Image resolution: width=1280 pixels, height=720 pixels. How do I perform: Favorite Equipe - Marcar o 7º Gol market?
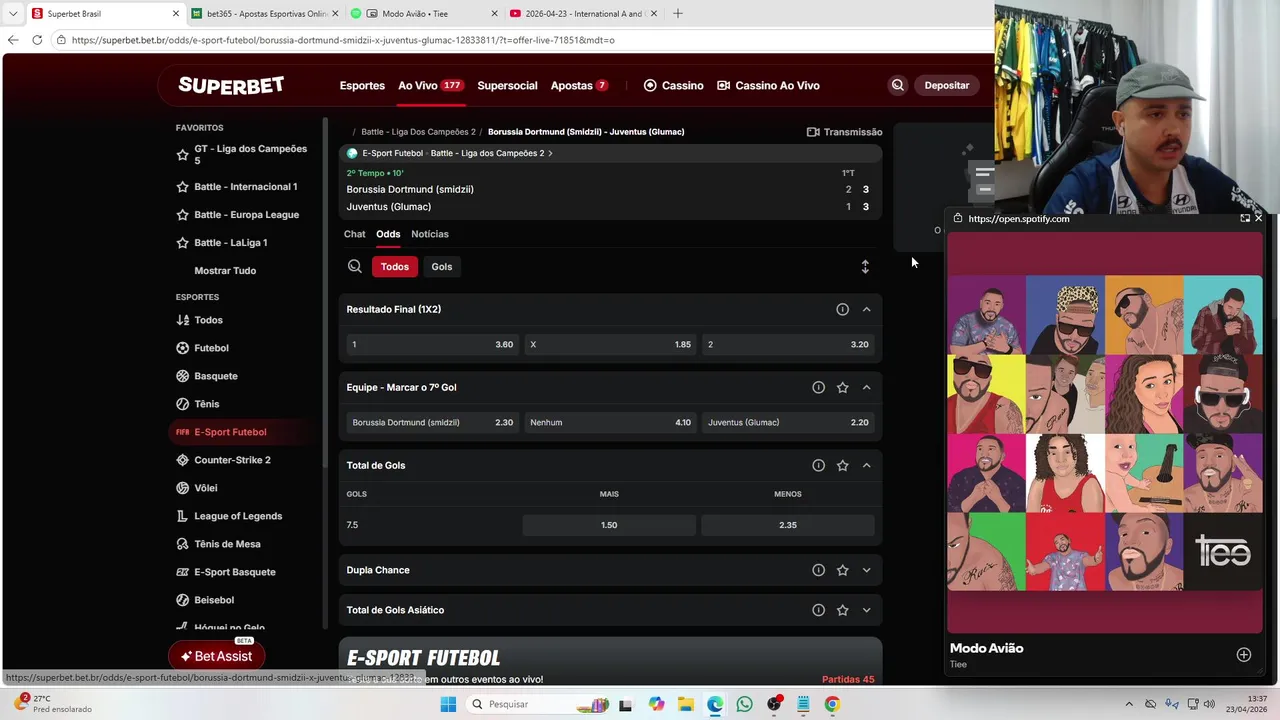842,387
